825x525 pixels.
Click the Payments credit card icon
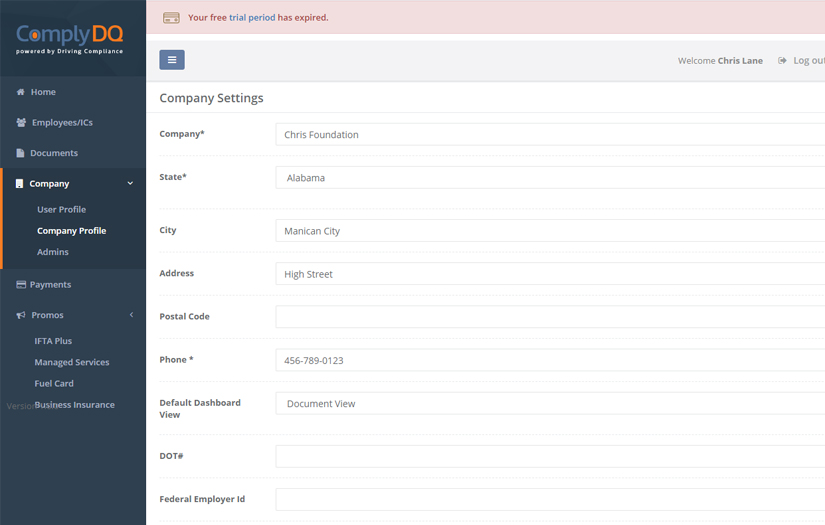tap(21, 285)
